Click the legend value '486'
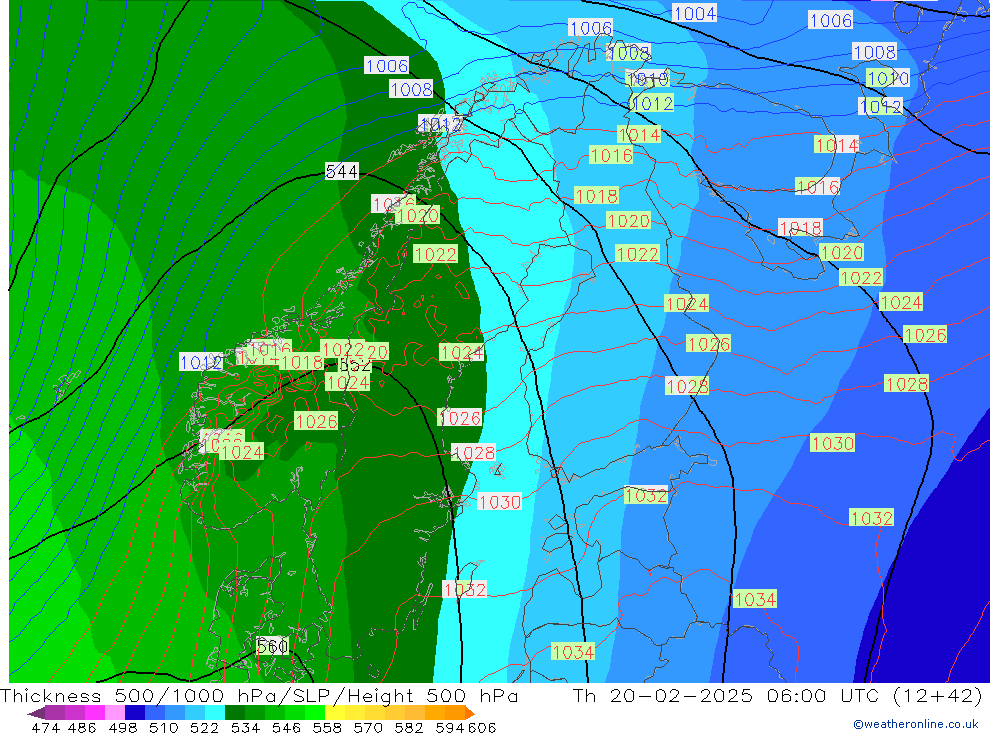The height and width of the screenshot is (733, 1000). point(82,727)
